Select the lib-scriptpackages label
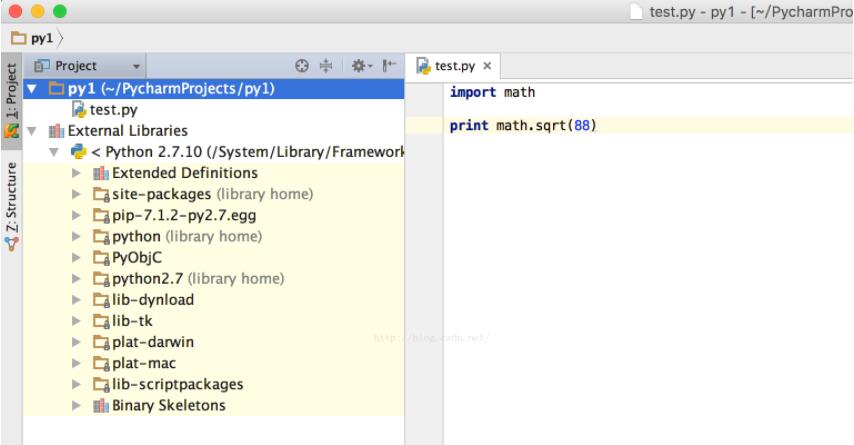Image resolution: width=854 pixels, height=445 pixels. [x=178, y=385]
